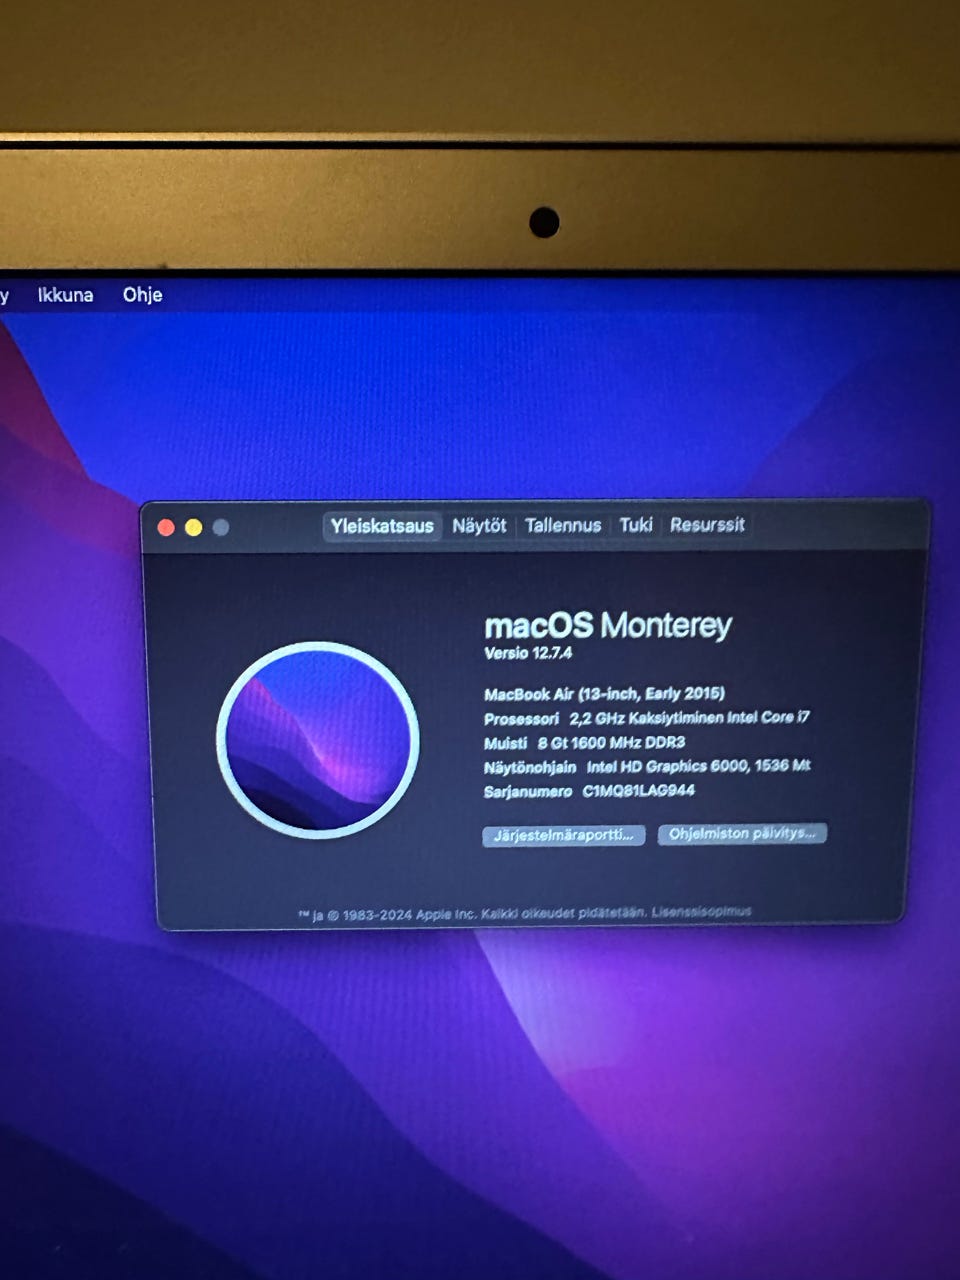Click the Versio 12.7.4 text
This screenshot has width=960, height=1280.
(x=528, y=653)
